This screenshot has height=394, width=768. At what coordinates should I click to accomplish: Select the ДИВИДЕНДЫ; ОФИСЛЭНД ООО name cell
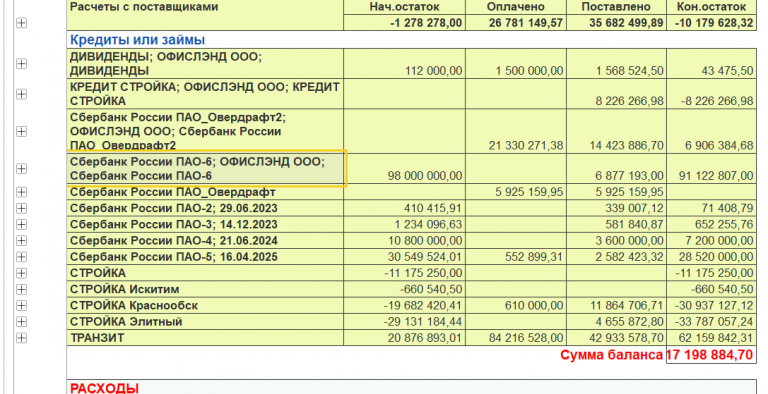pyautogui.click(x=205, y=64)
